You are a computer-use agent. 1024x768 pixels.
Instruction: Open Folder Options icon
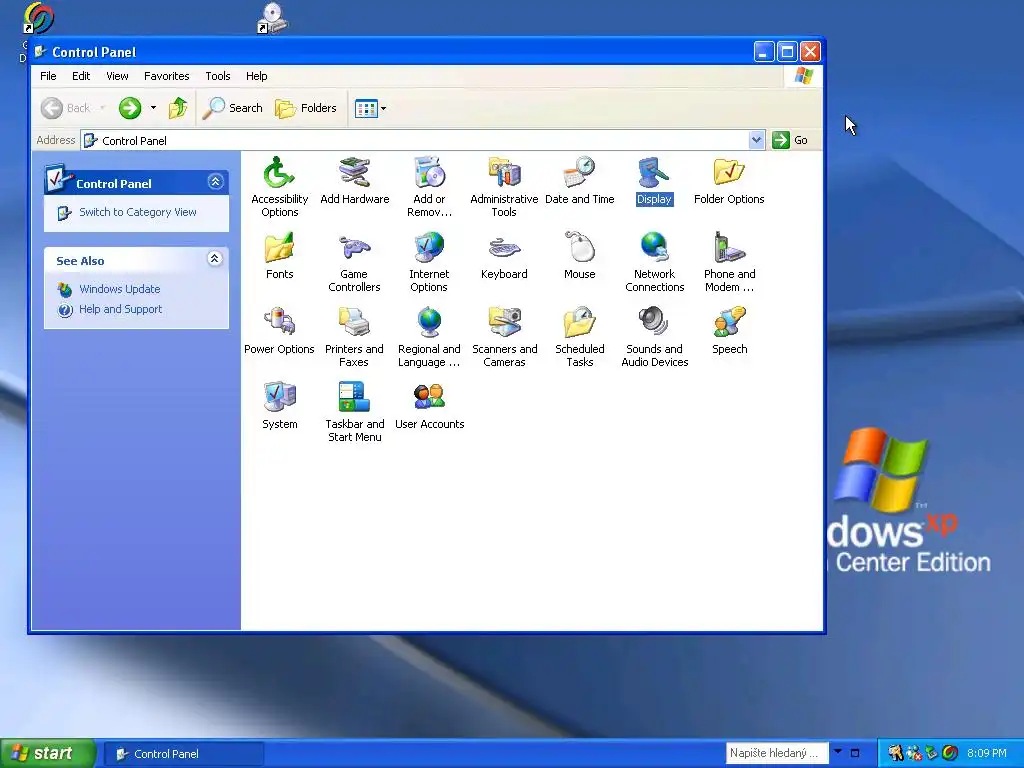[729, 180]
